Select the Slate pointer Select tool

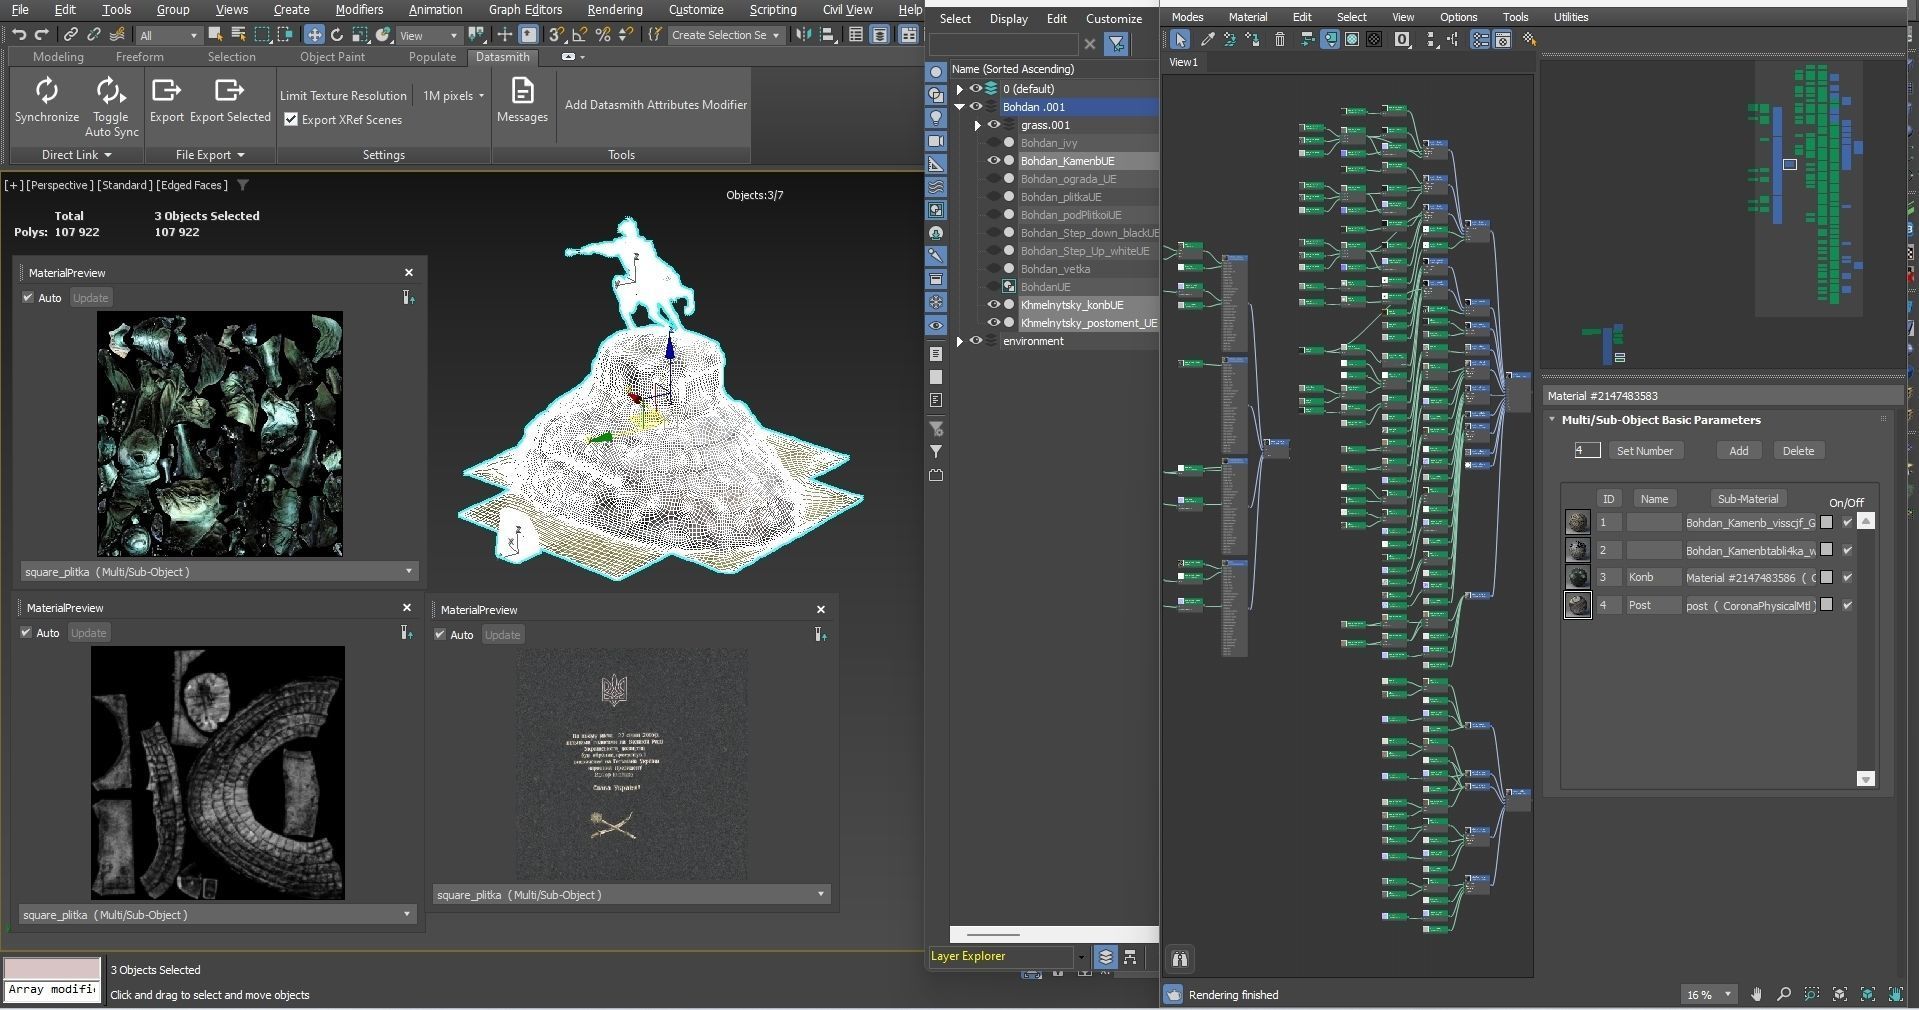(1180, 40)
